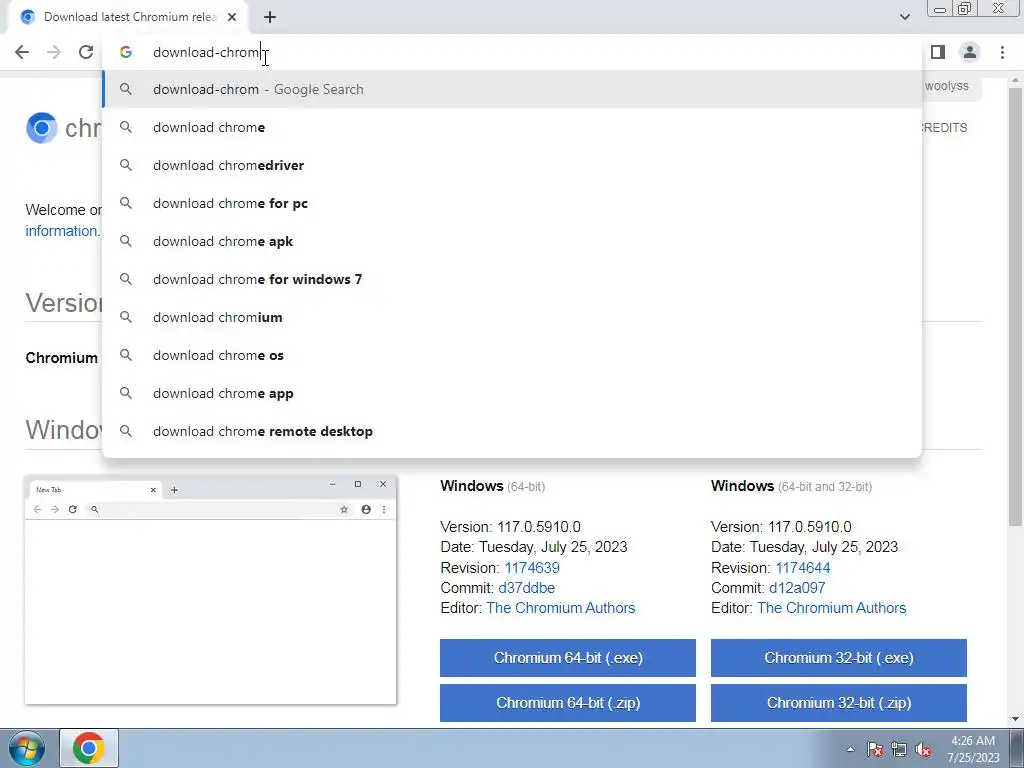The height and width of the screenshot is (768, 1024).
Task: Reload the current page
Action: [x=86, y=52]
